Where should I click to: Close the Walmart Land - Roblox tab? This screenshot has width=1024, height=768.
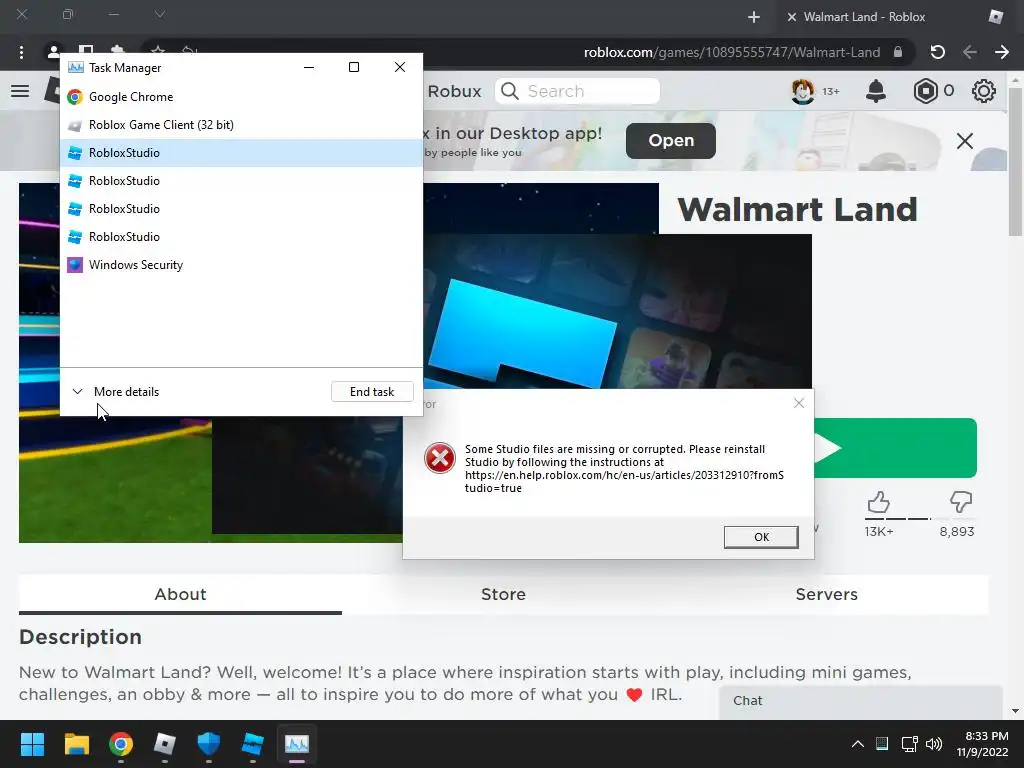click(x=792, y=17)
